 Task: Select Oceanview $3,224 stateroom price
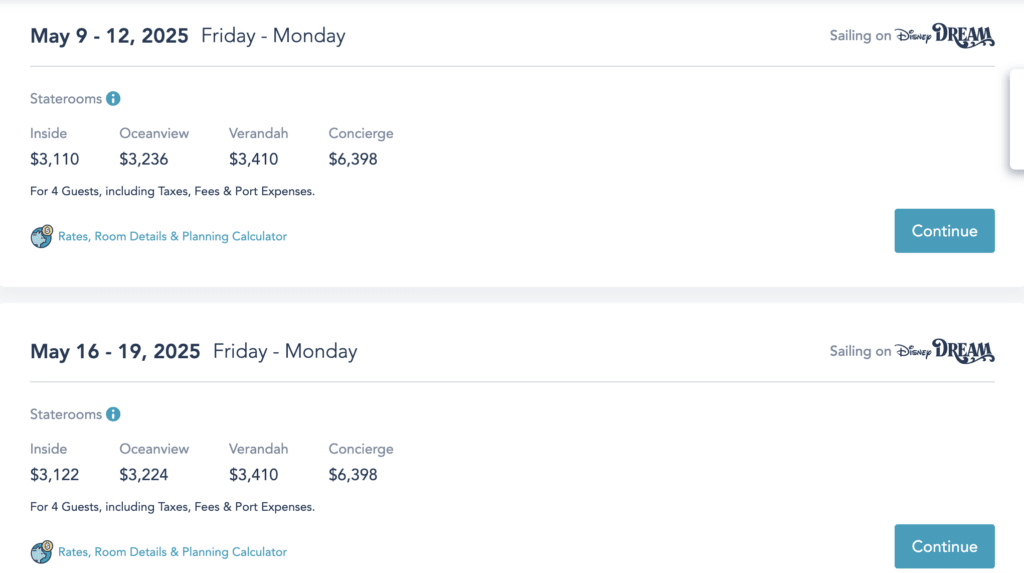coord(144,474)
